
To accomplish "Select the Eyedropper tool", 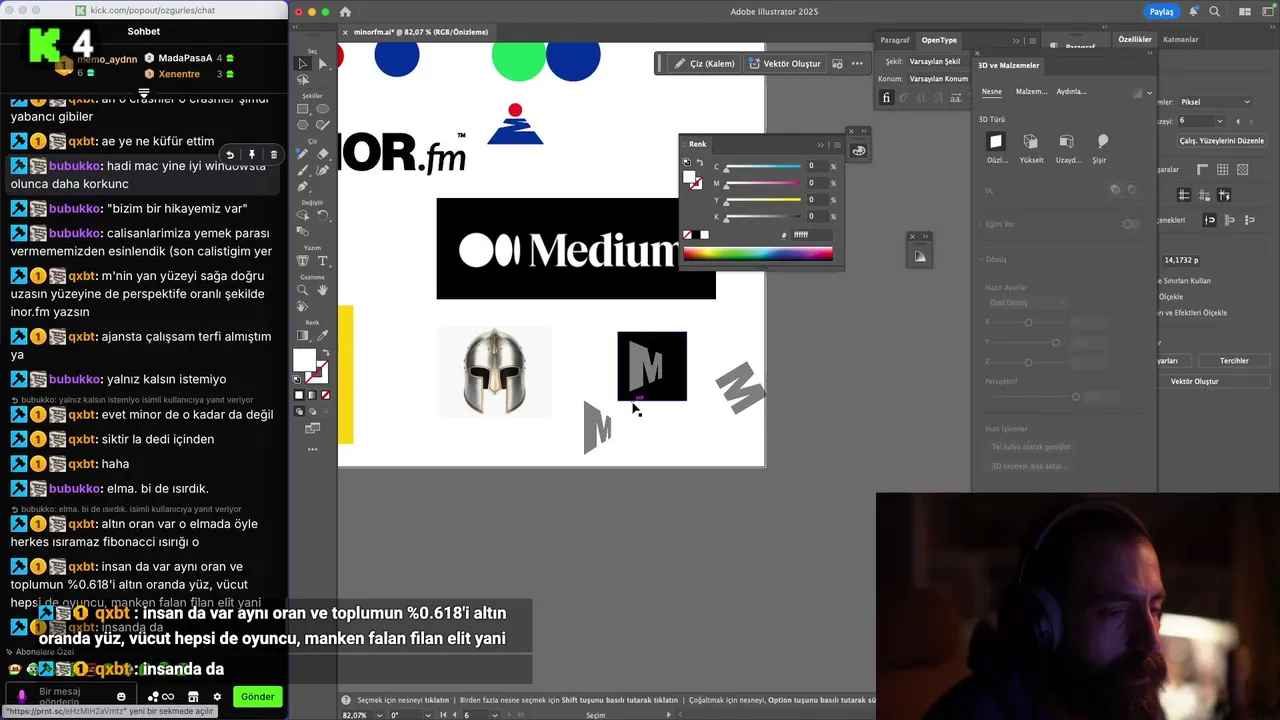I will click(x=322, y=336).
